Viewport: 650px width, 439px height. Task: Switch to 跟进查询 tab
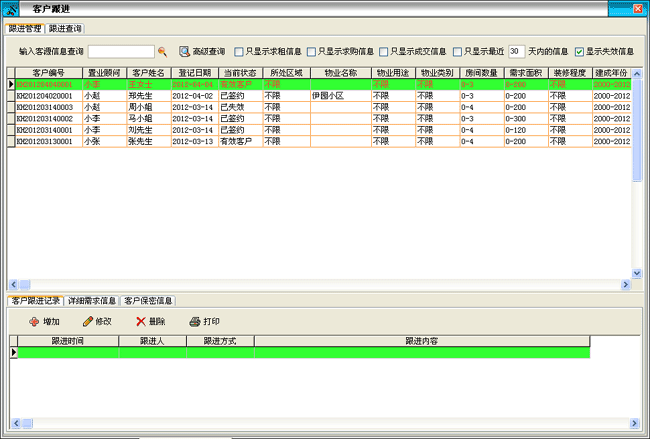[66, 28]
